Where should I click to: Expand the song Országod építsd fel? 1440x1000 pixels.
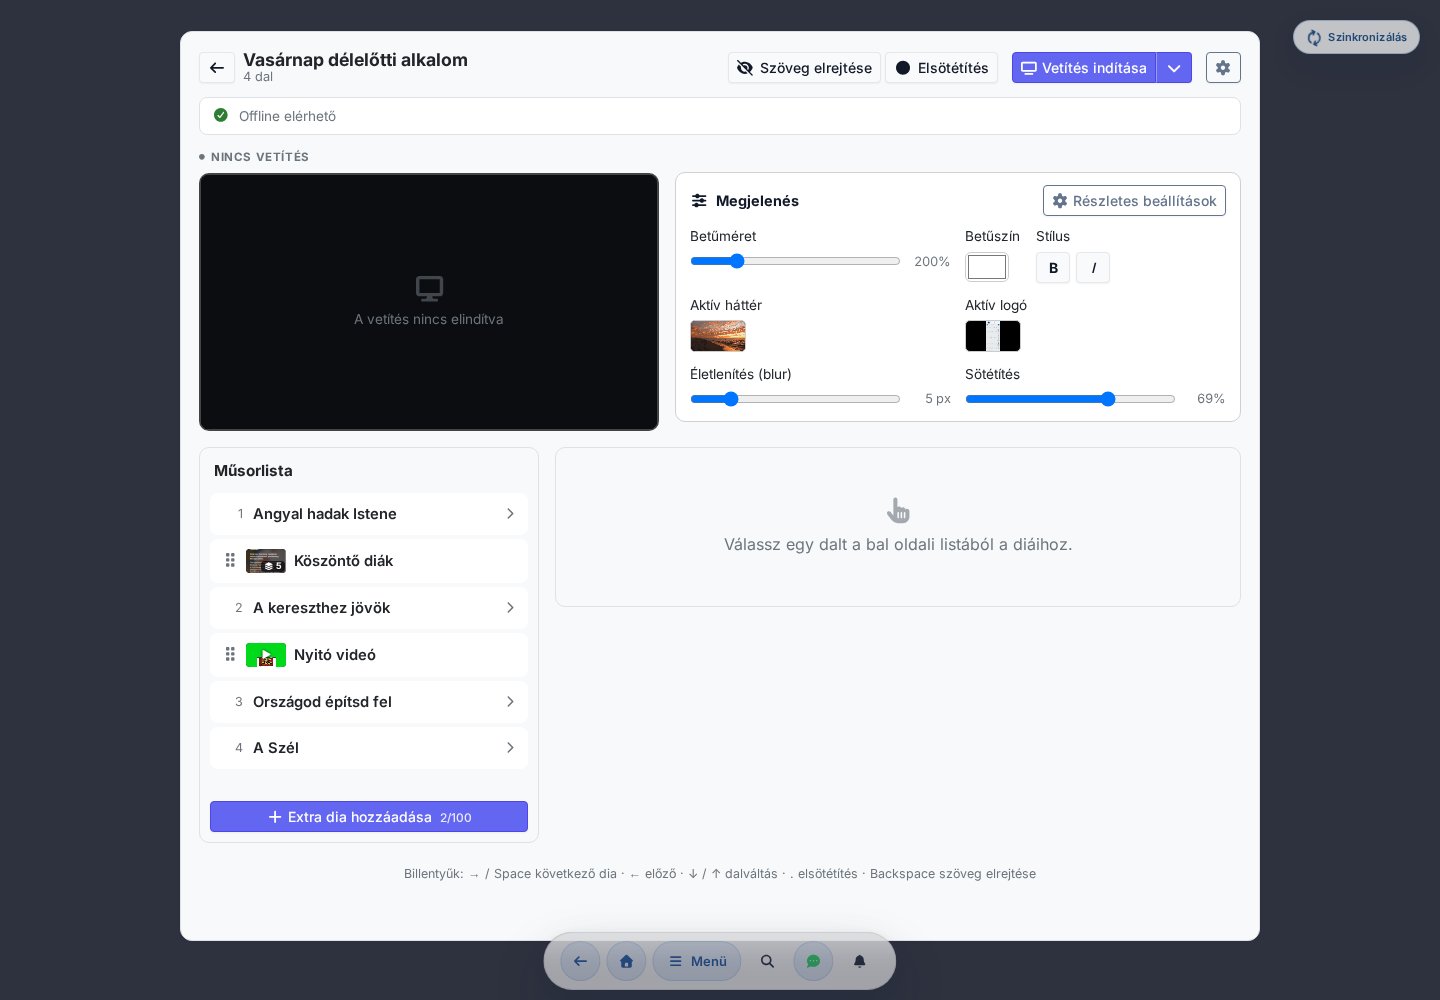(369, 702)
